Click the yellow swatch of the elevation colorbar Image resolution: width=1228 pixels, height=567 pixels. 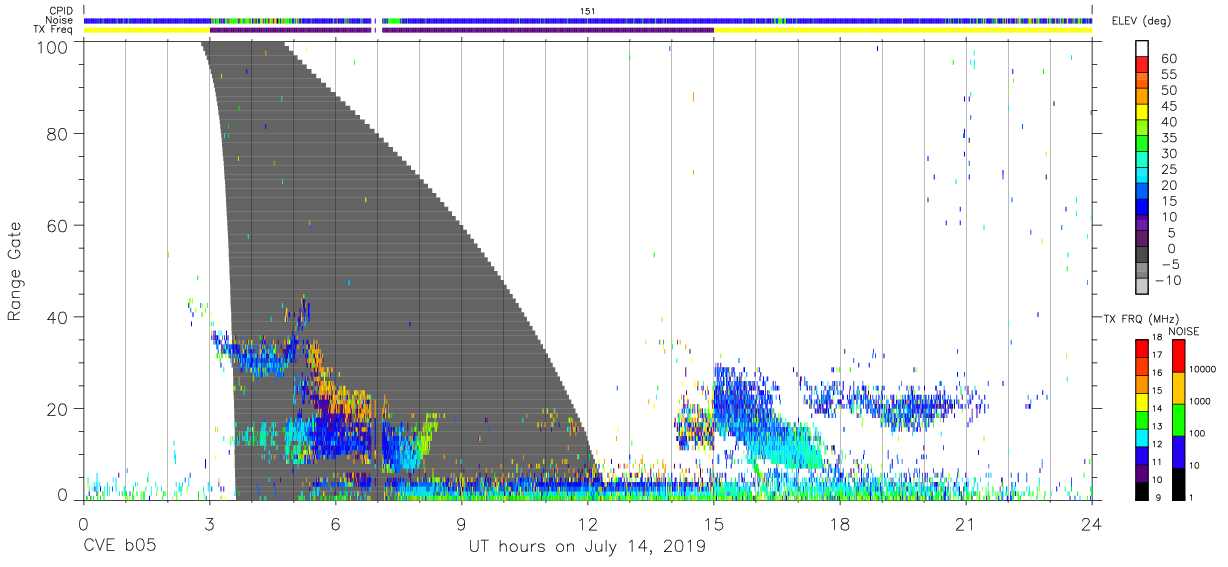1142,111
